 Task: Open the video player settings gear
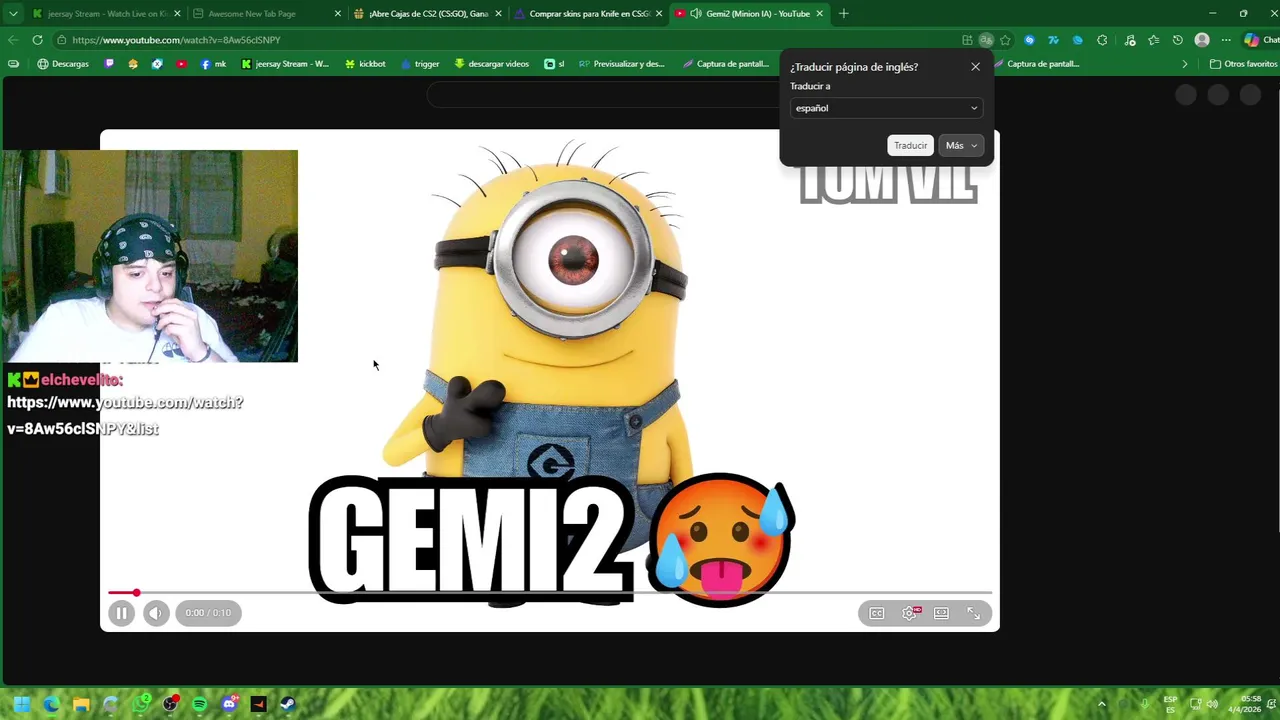point(910,613)
